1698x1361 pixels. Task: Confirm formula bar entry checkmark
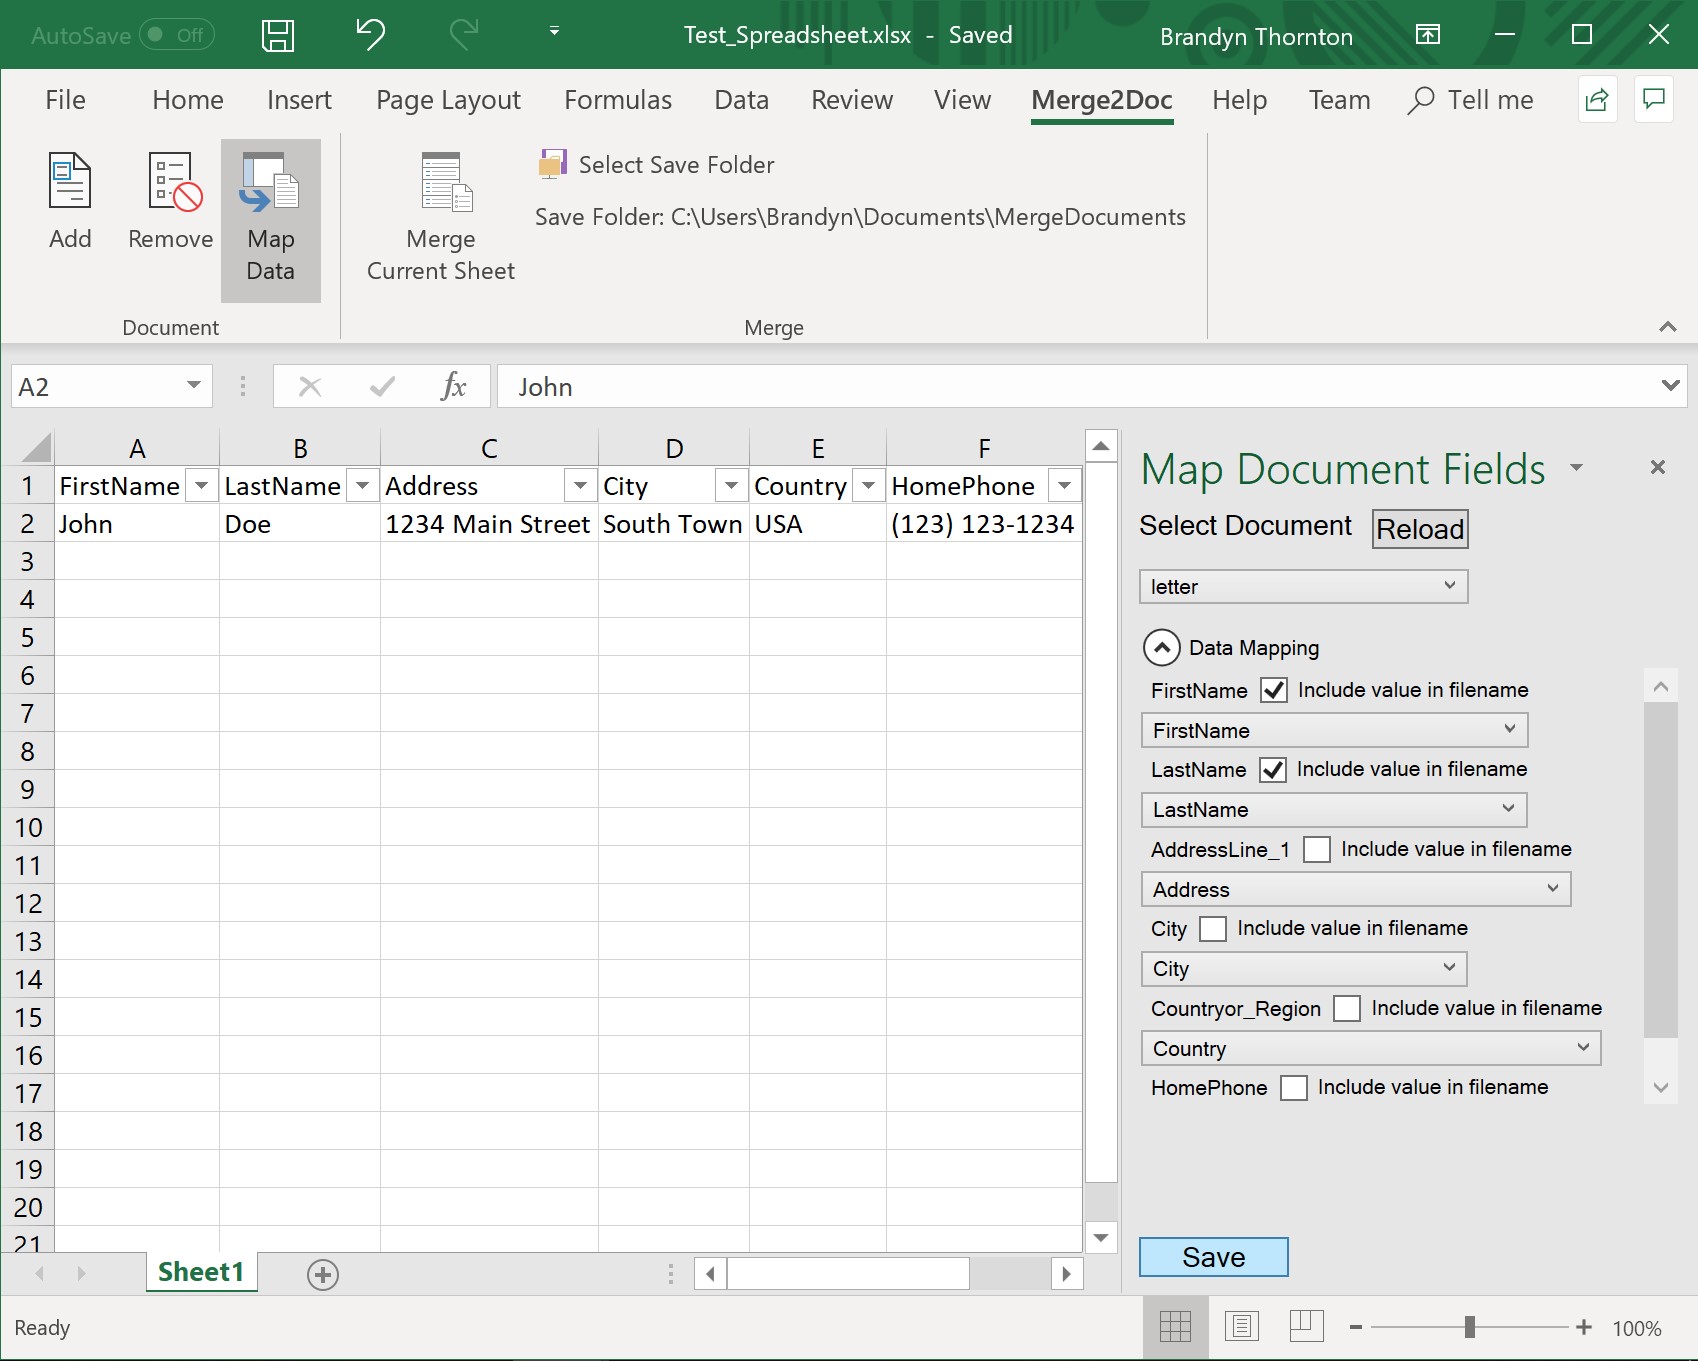[382, 387]
